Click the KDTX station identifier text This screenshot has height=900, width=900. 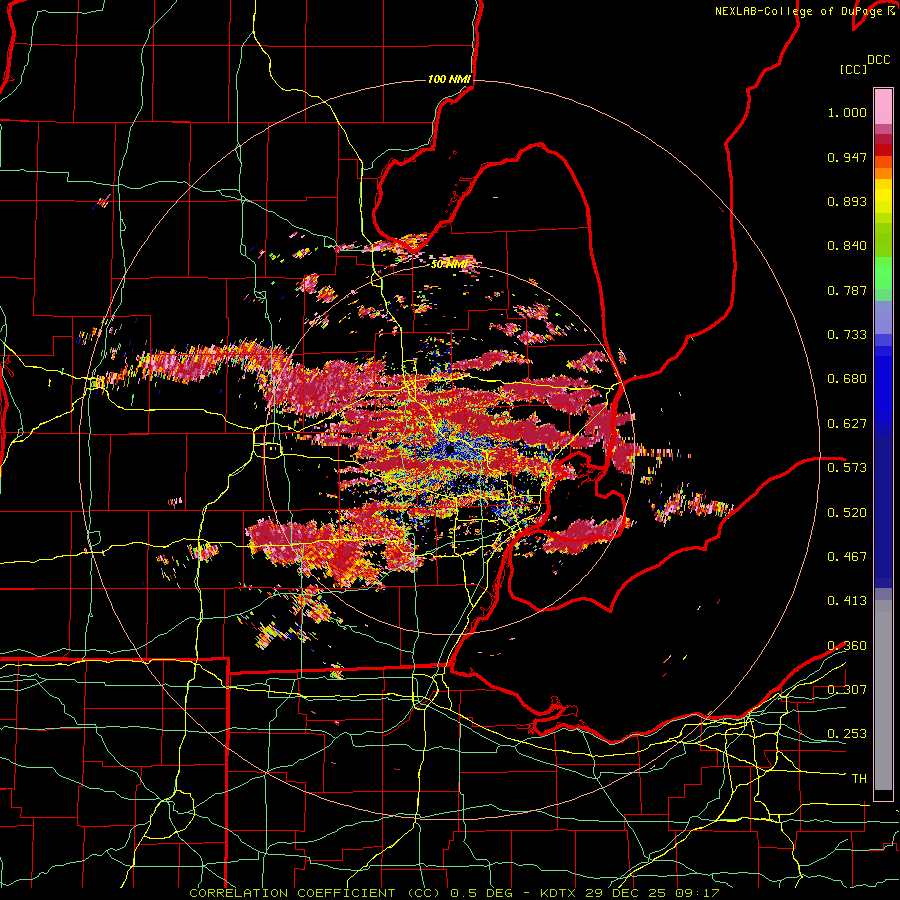560,893
